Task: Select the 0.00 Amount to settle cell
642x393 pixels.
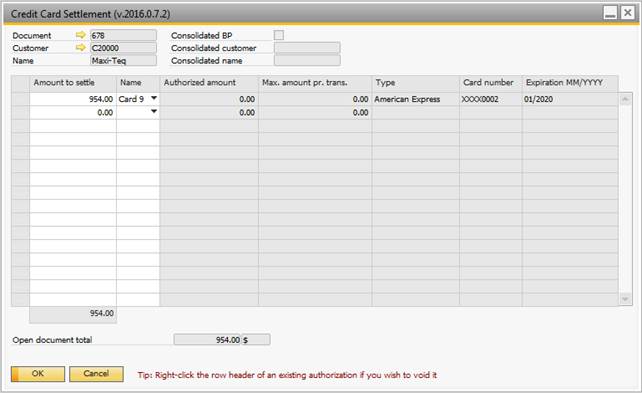Action: tap(73, 113)
